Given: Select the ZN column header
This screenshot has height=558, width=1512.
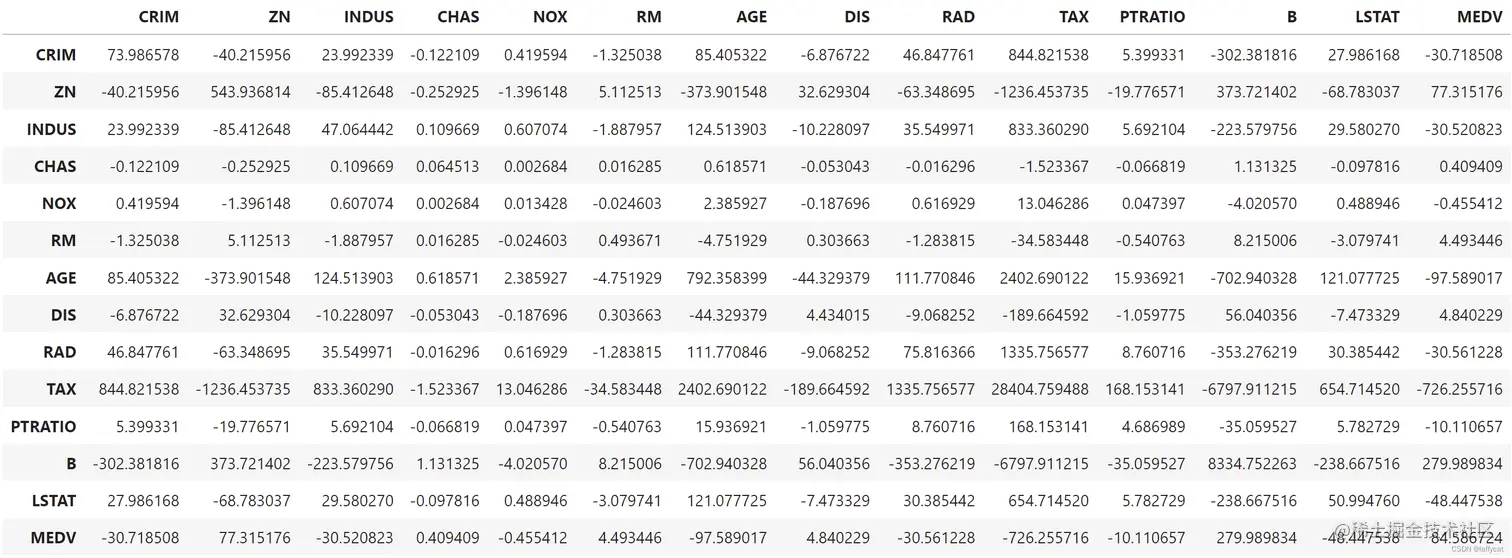Looking at the screenshot, I should 279,17.
